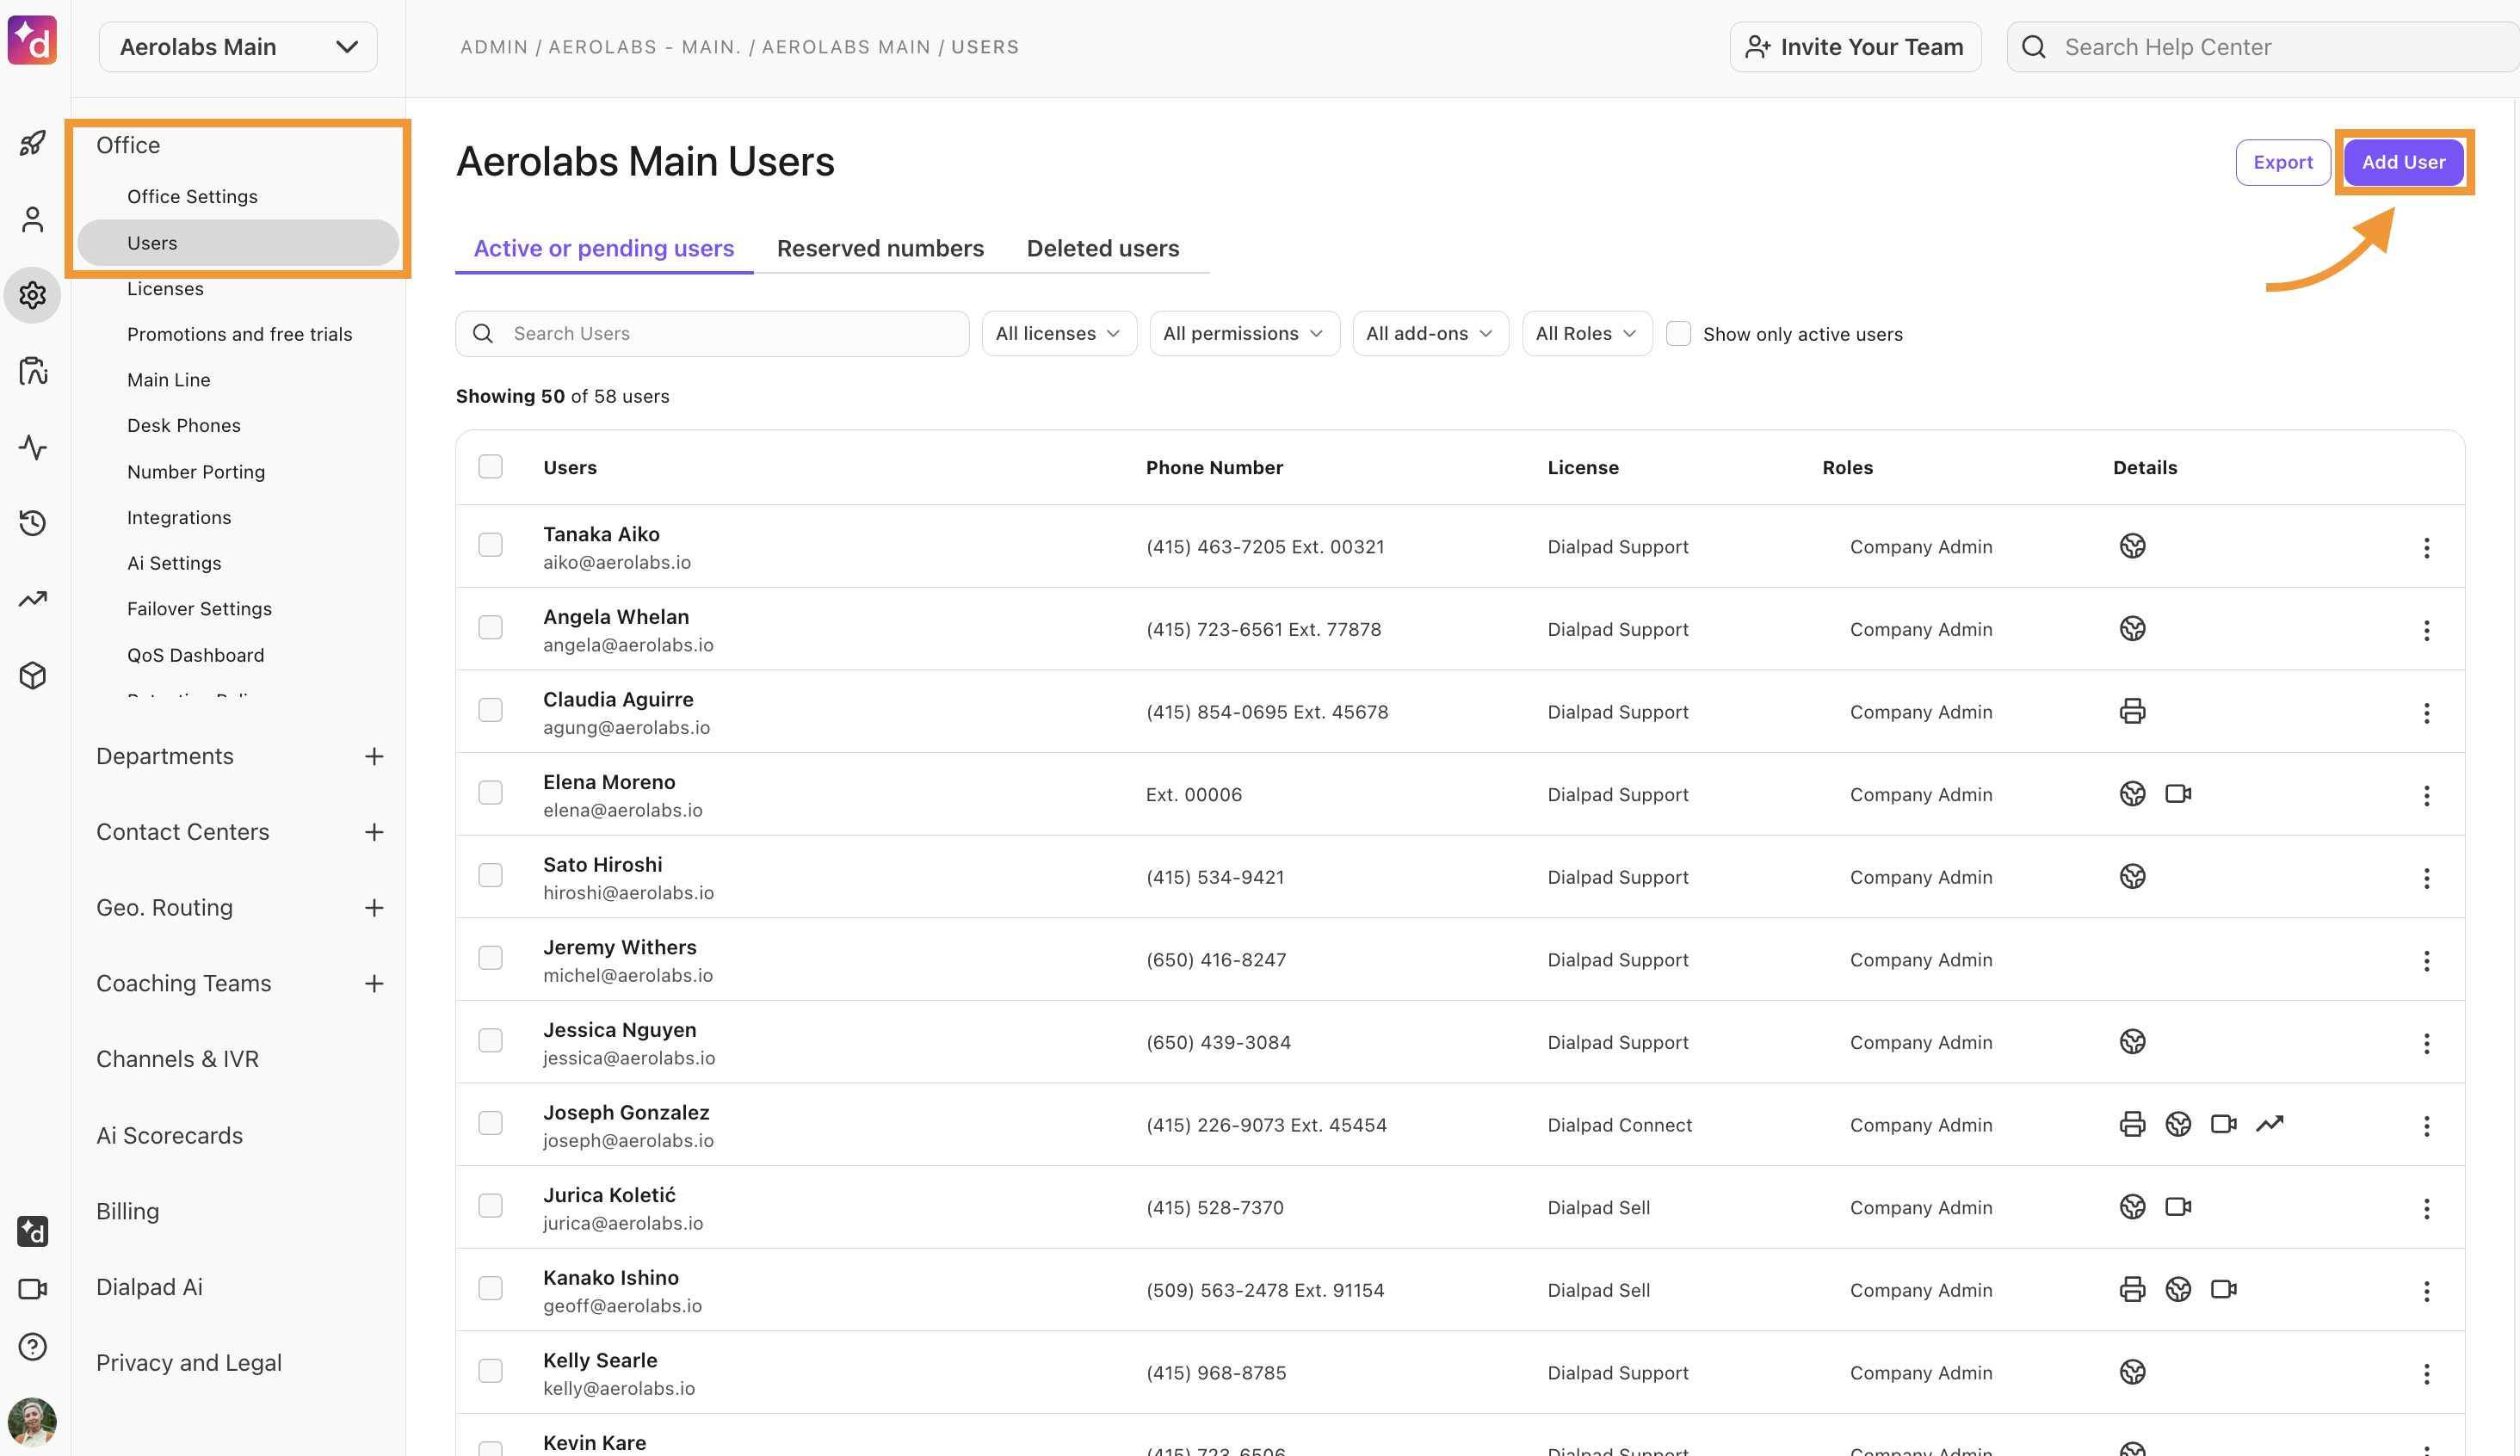The image size is (2520, 1456).
Task: Open three-dot menu for Kelly Searle
Action: (x=2426, y=1374)
